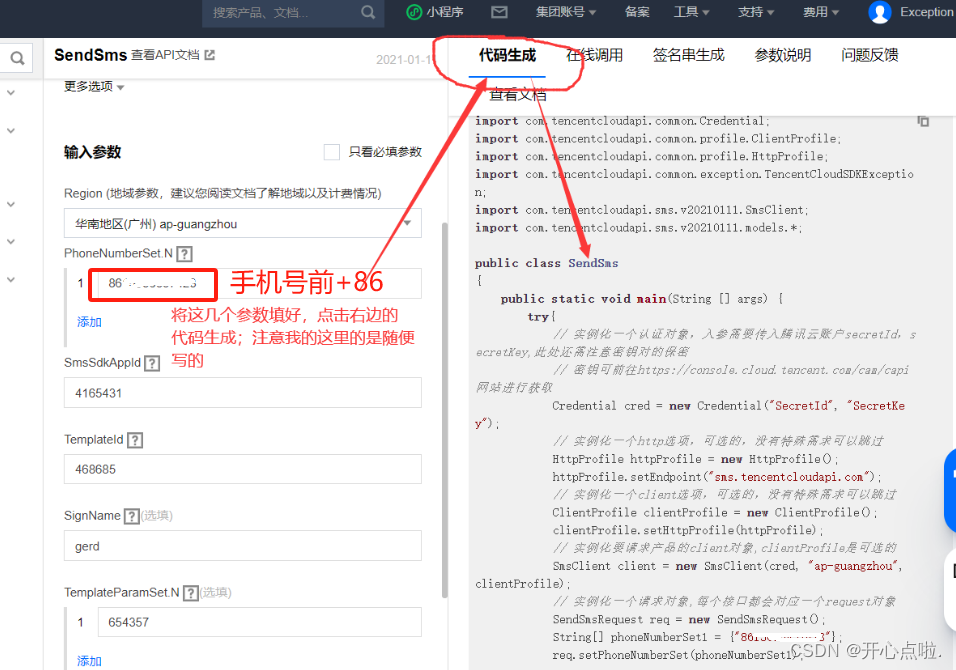Image resolution: width=956 pixels, height=670 pixels.
Task: Show help for PhoneNumberSet.N question icon
Action: [x=185, y=254]
